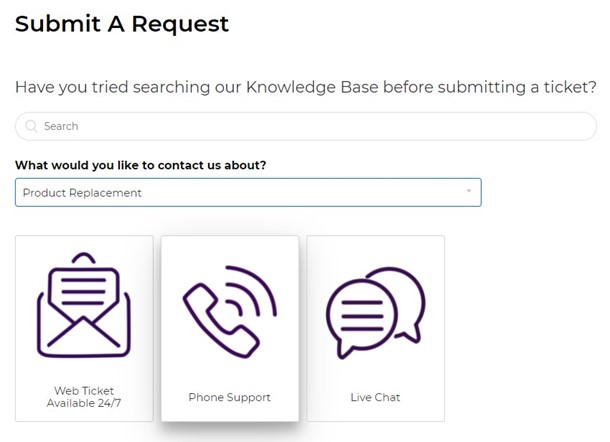The width and height of the screenshot is (610, 442).
Task: Click the contact topic question label
Action: (x=141, y=165)
